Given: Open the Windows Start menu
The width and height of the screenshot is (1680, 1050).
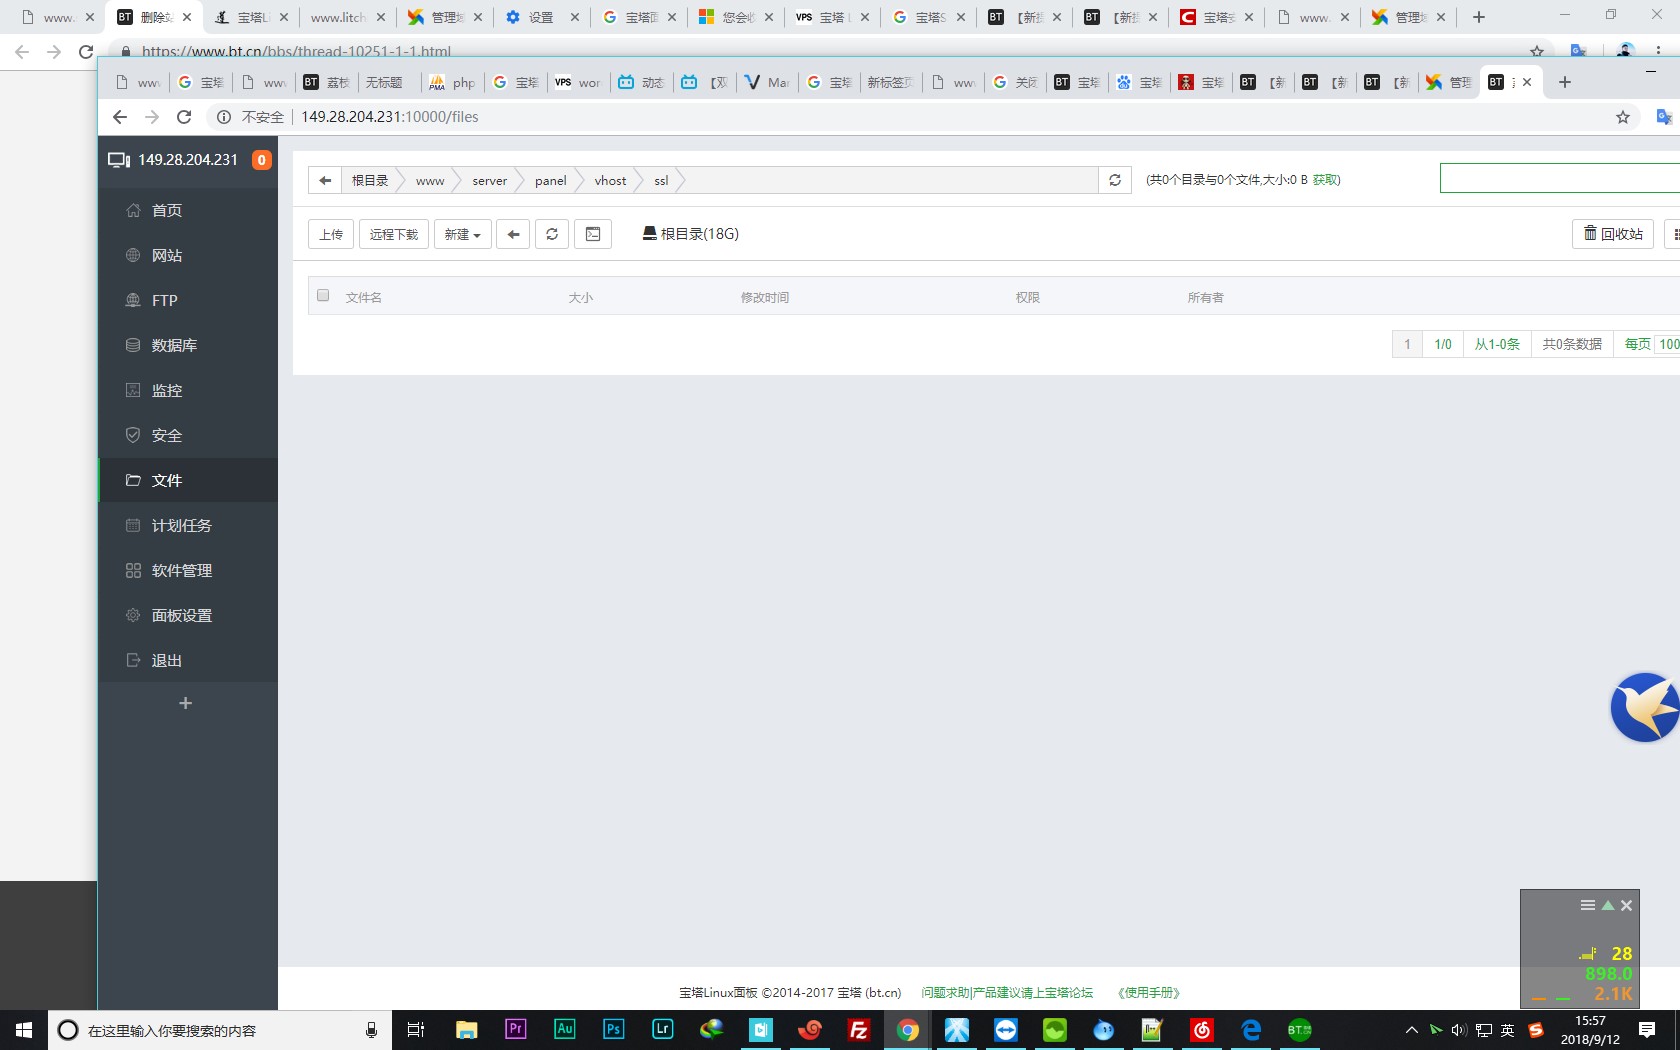Looking at the screenshot, I should coord(24,1030).
